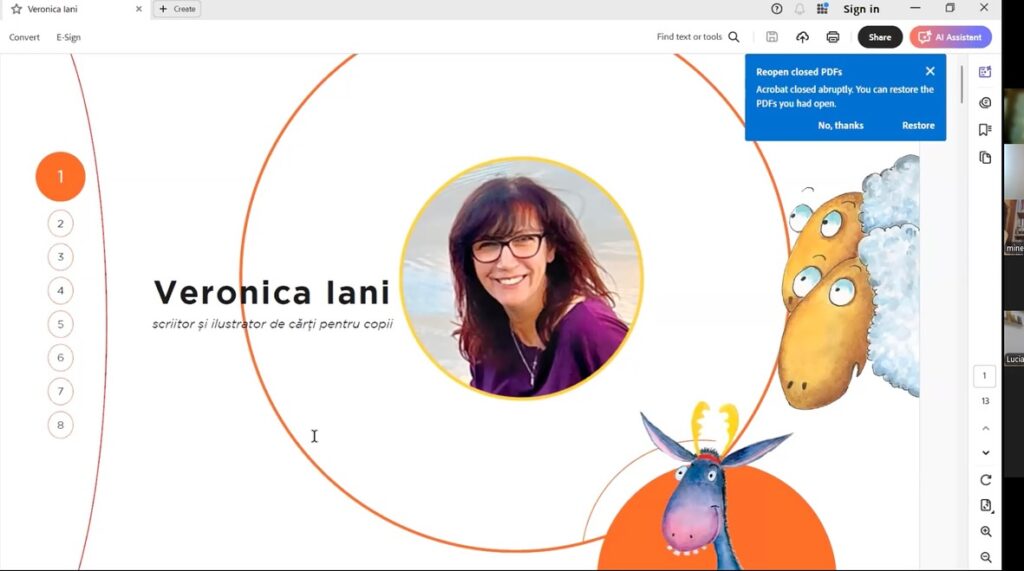Close the Veronica Iani document tab
The height and width of the screenshot is (571, 1024).
[138, 9]
